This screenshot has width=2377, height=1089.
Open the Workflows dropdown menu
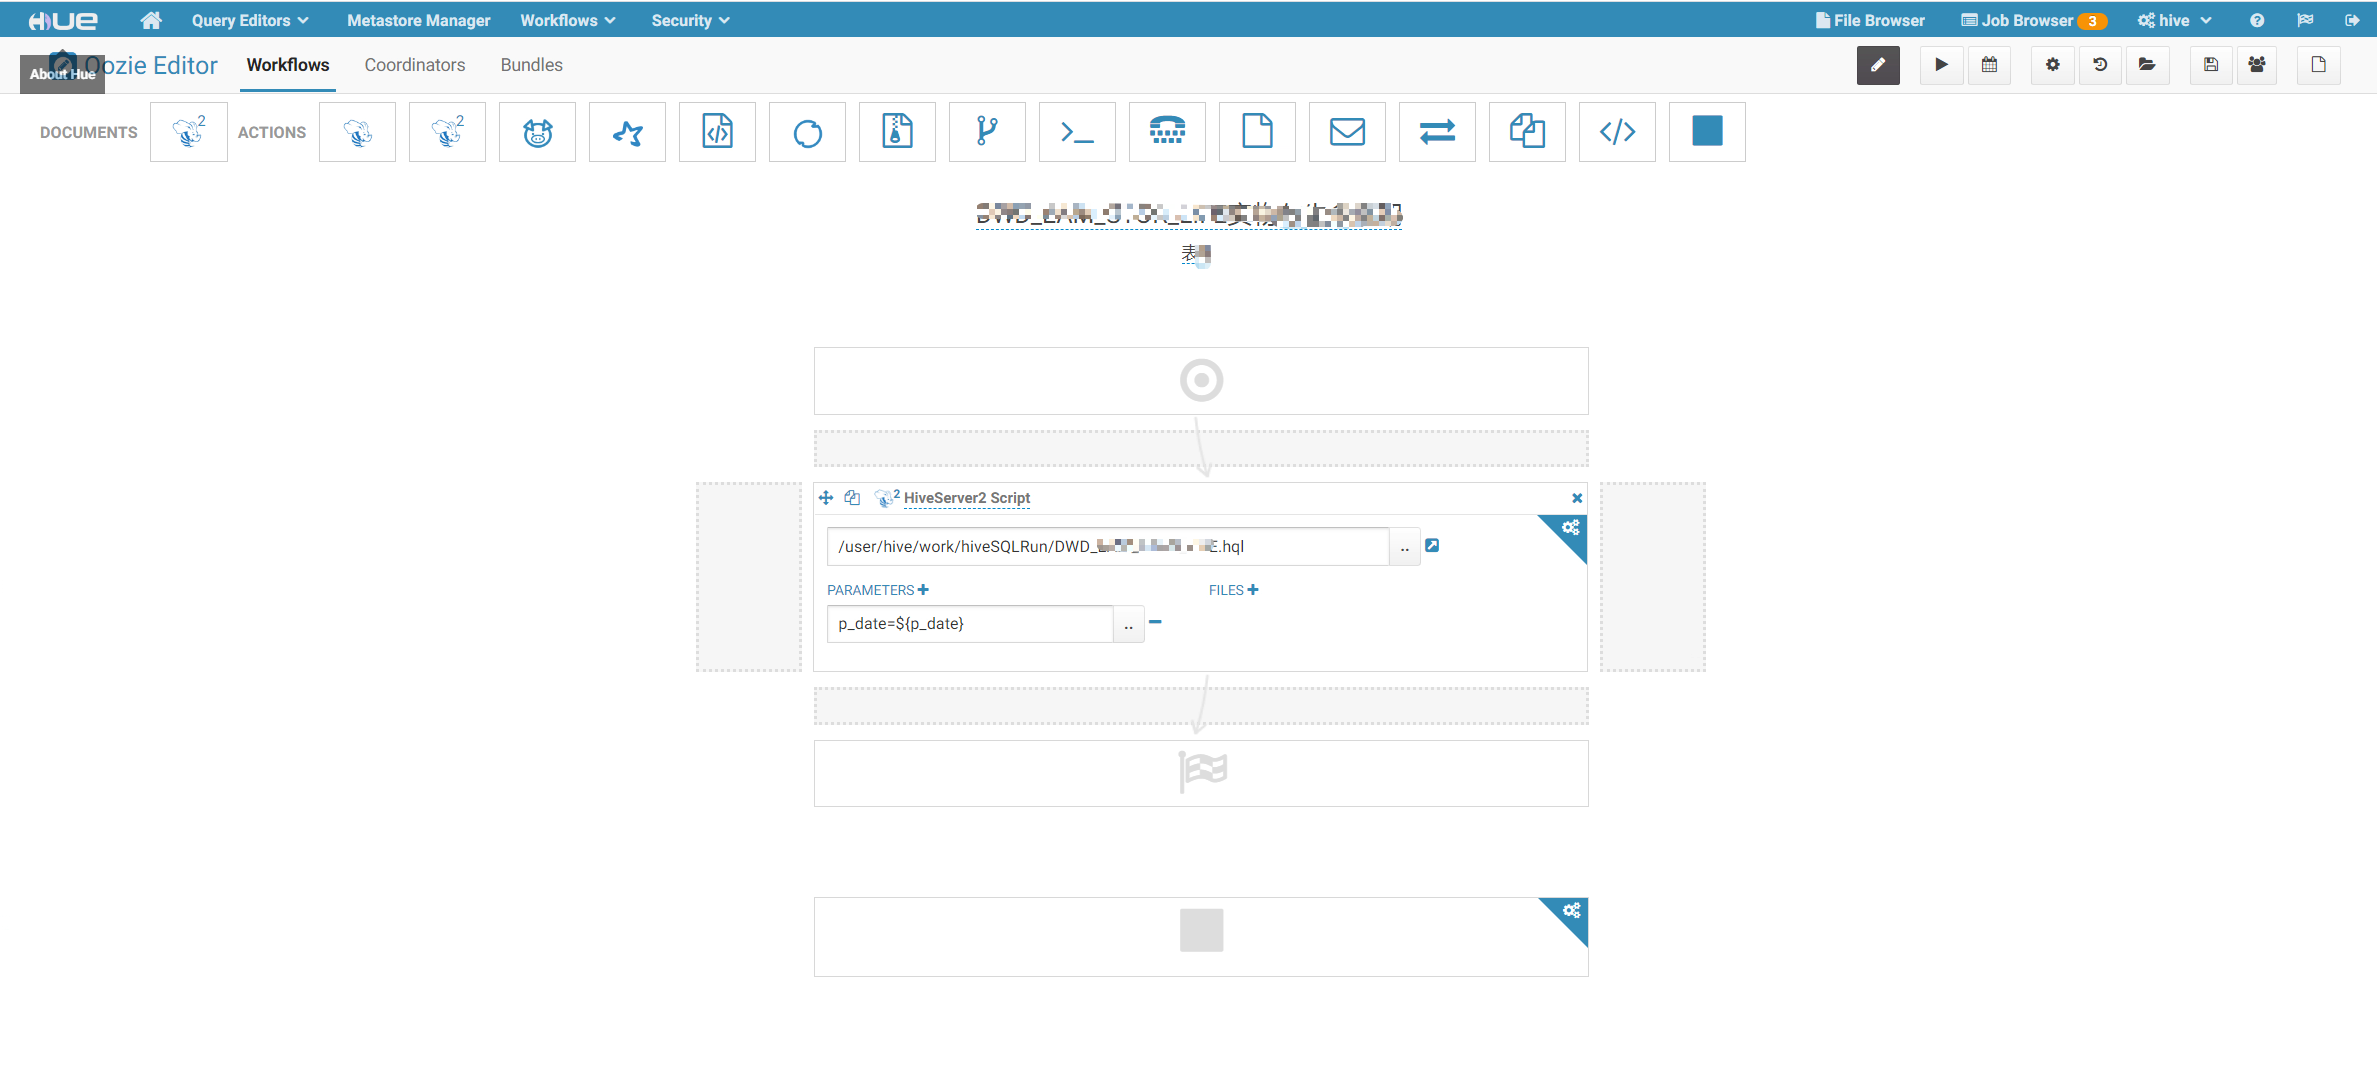click(x=567, y=20)
